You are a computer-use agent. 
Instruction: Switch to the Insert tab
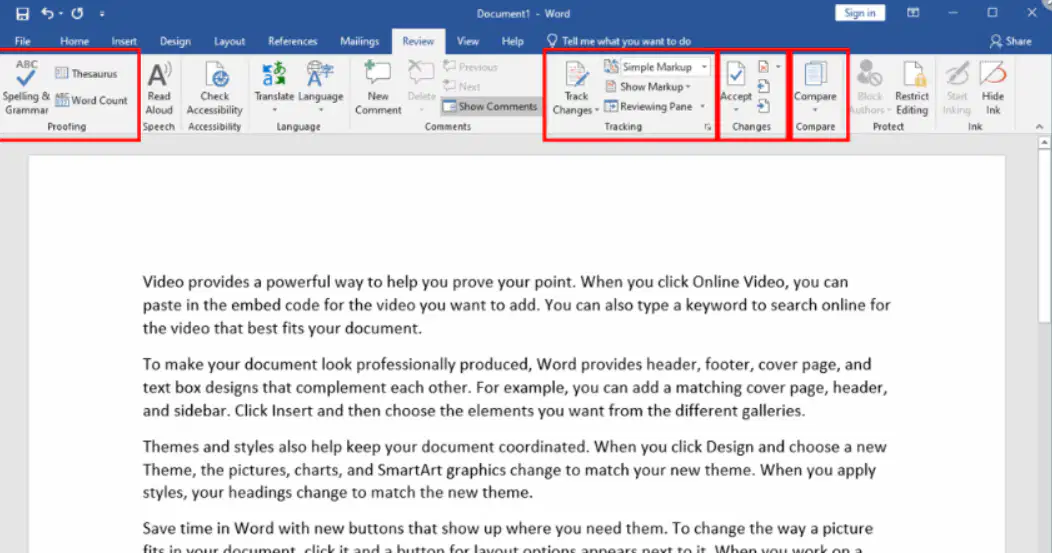pos(124,41)
